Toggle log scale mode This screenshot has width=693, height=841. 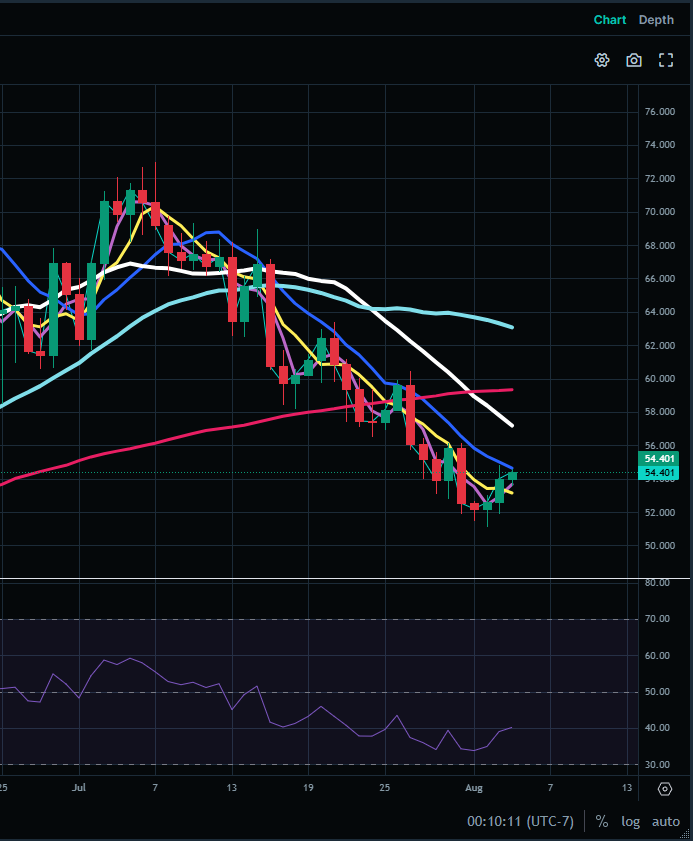pyautogui.click(x=631, y=821)
